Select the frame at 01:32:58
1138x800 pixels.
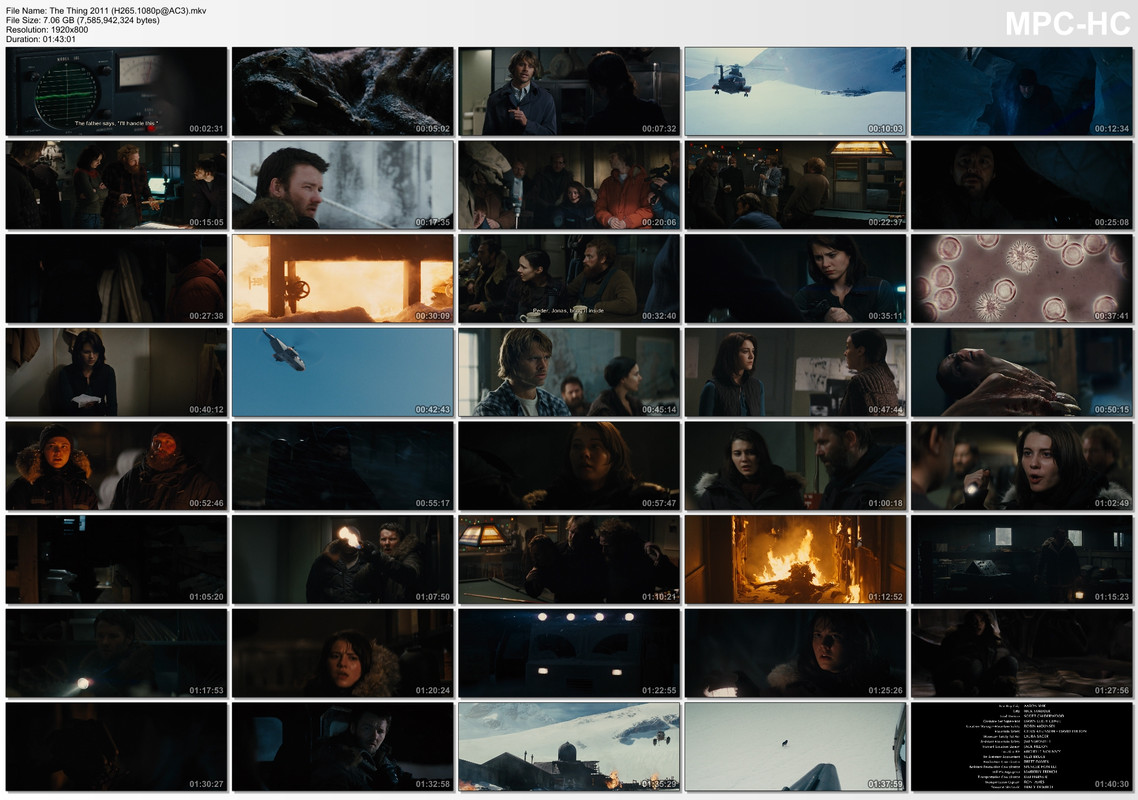point(343,747)
